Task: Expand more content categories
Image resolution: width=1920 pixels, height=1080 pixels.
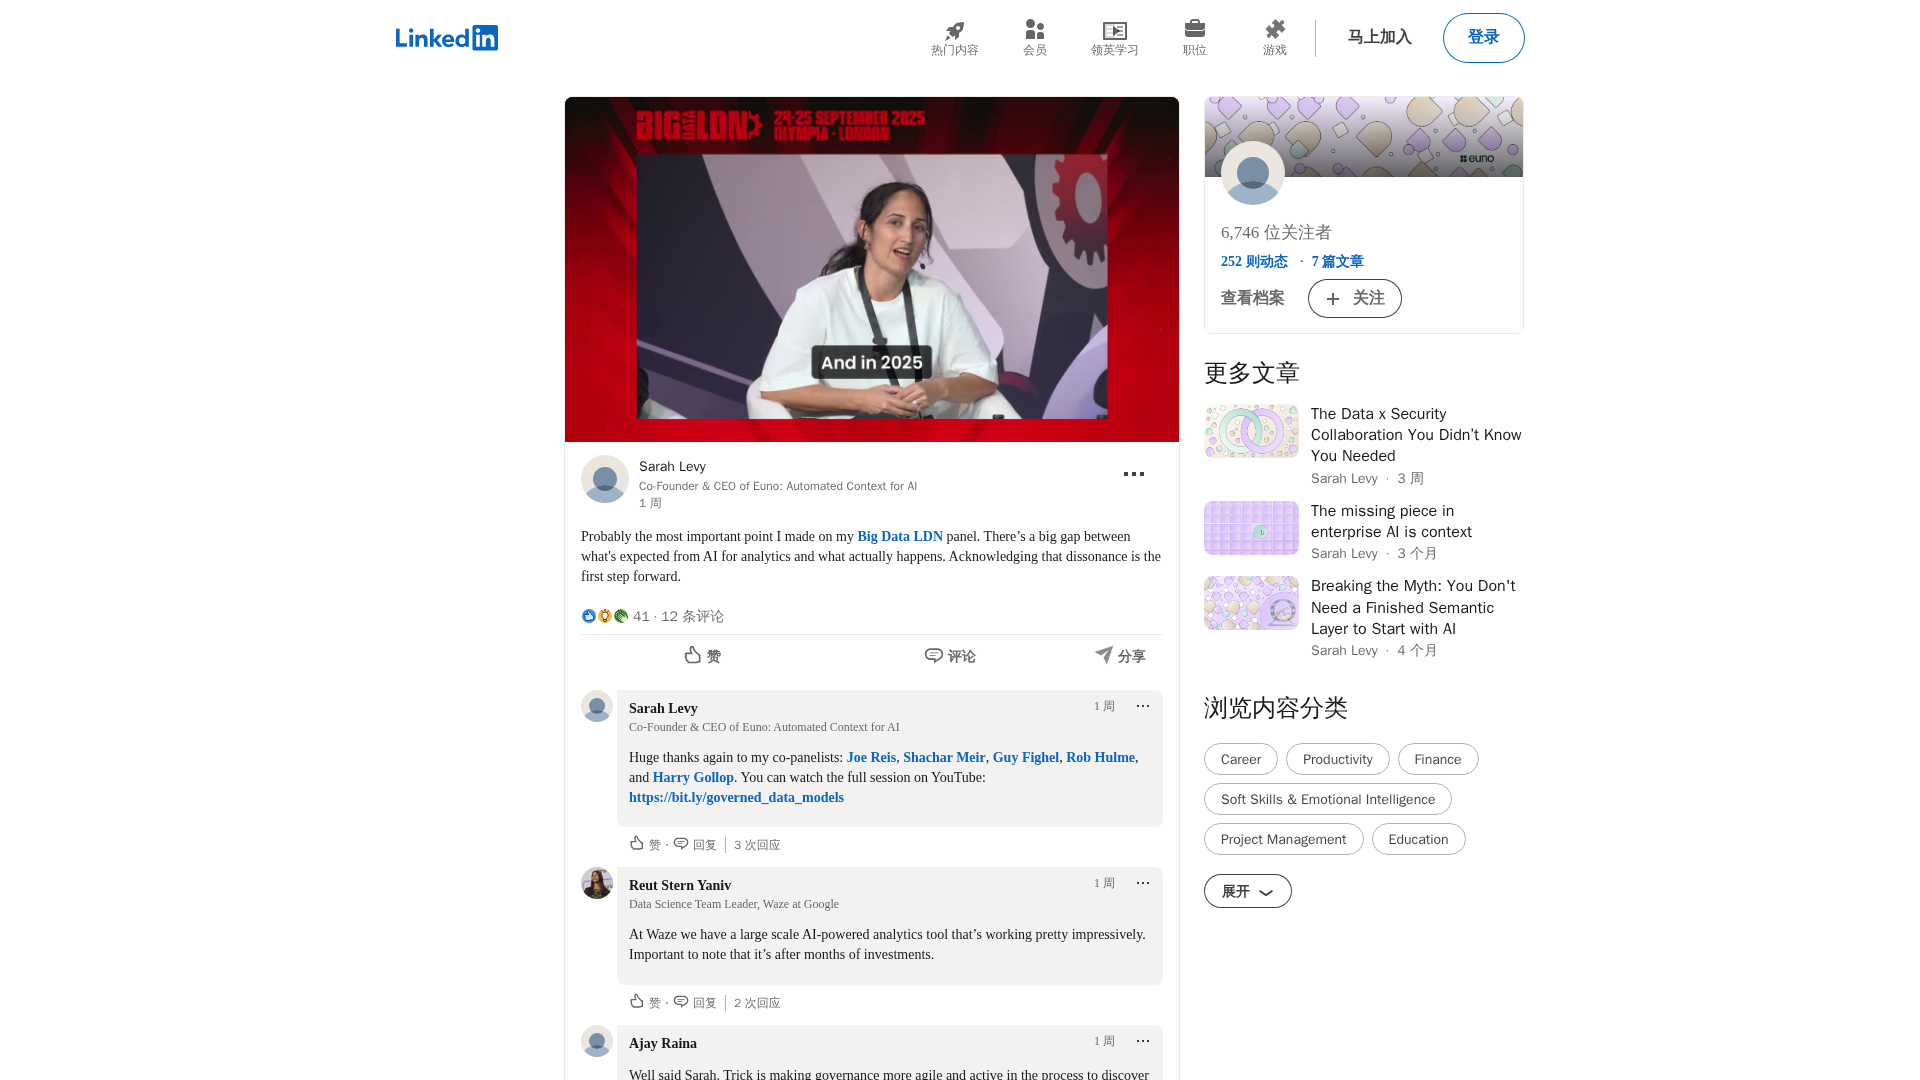Action: click(x=1247, y=891)
